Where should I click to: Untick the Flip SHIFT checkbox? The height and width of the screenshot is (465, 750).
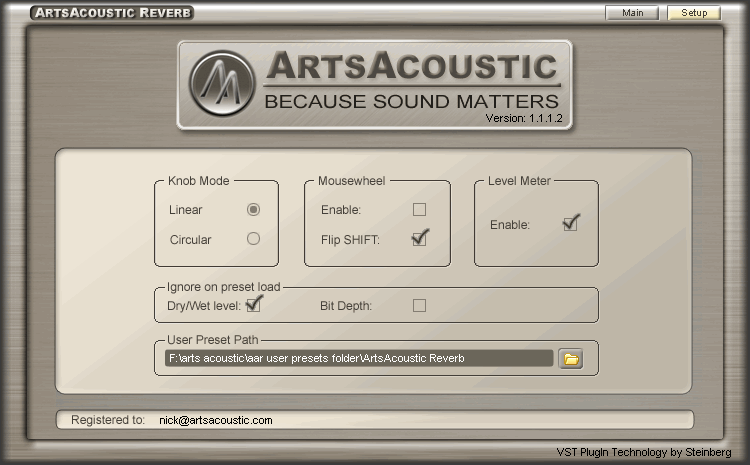(419, 239)
